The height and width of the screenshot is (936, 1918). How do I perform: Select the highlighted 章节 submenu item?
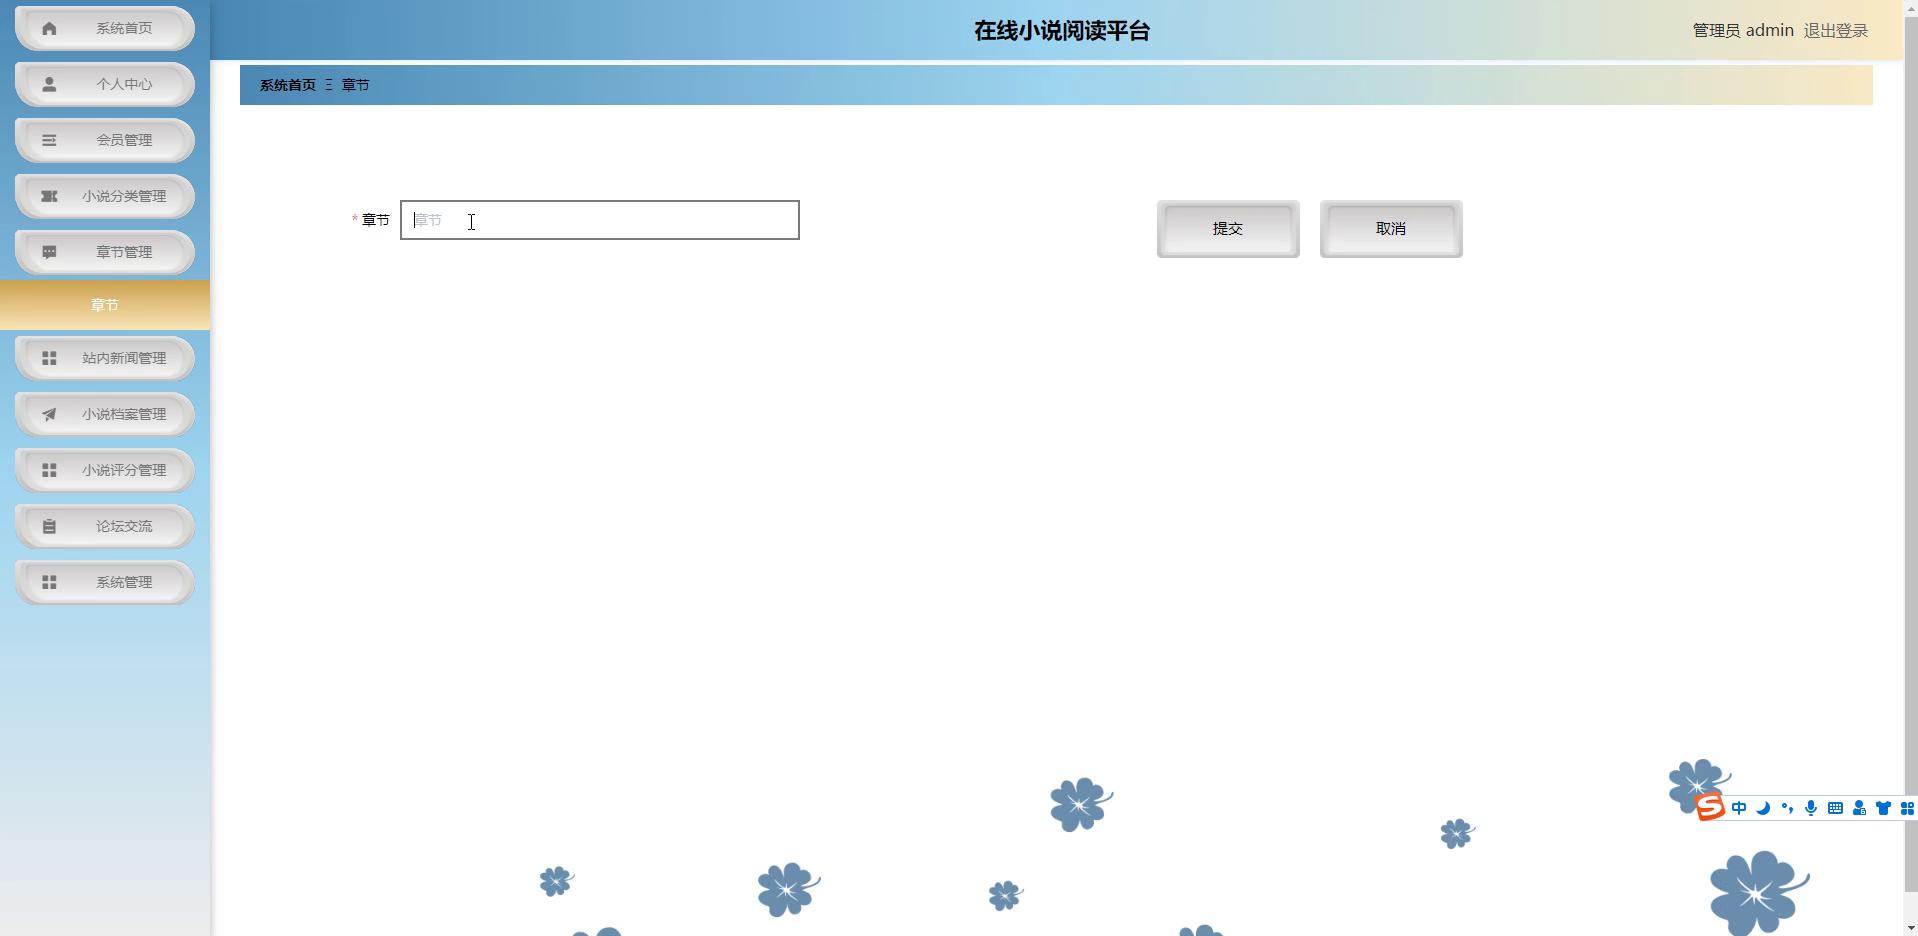105,305
